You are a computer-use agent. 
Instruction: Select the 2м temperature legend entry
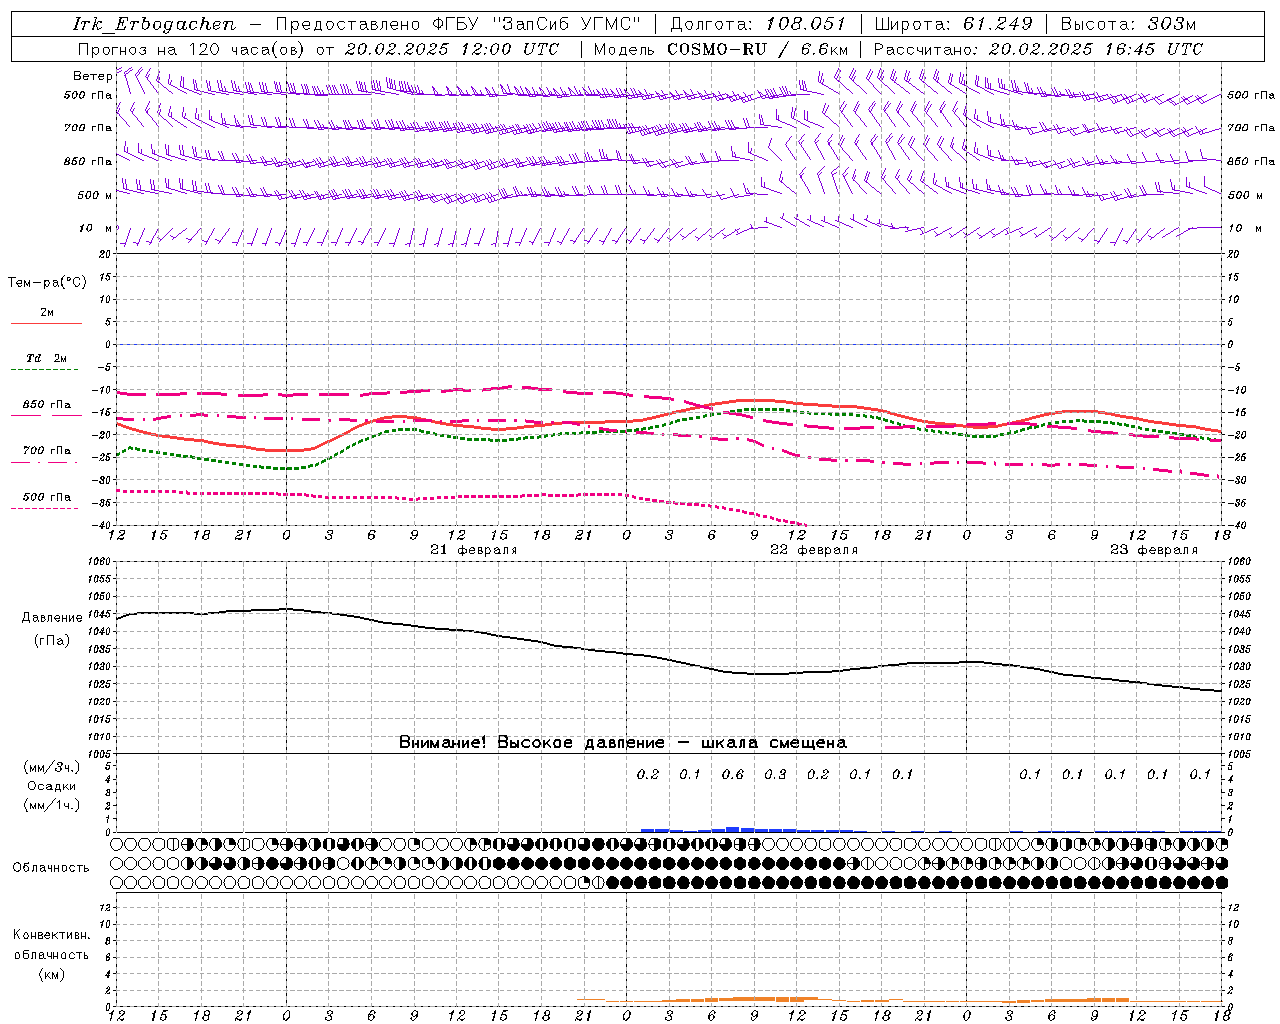click(x=47, y=312)
